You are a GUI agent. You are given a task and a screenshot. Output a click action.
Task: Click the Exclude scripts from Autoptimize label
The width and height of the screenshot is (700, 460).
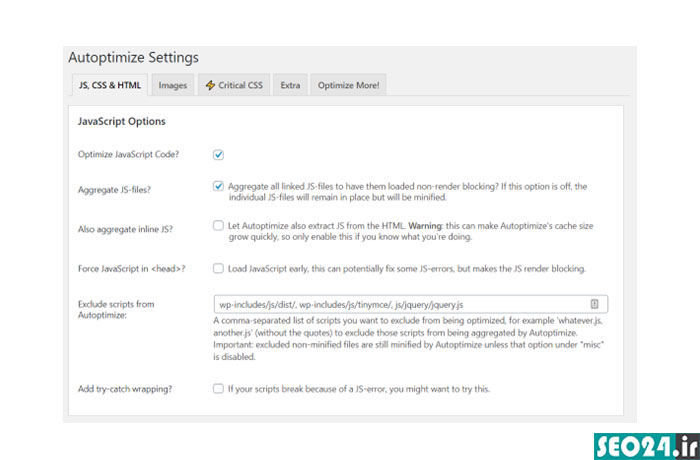(116, 309)
